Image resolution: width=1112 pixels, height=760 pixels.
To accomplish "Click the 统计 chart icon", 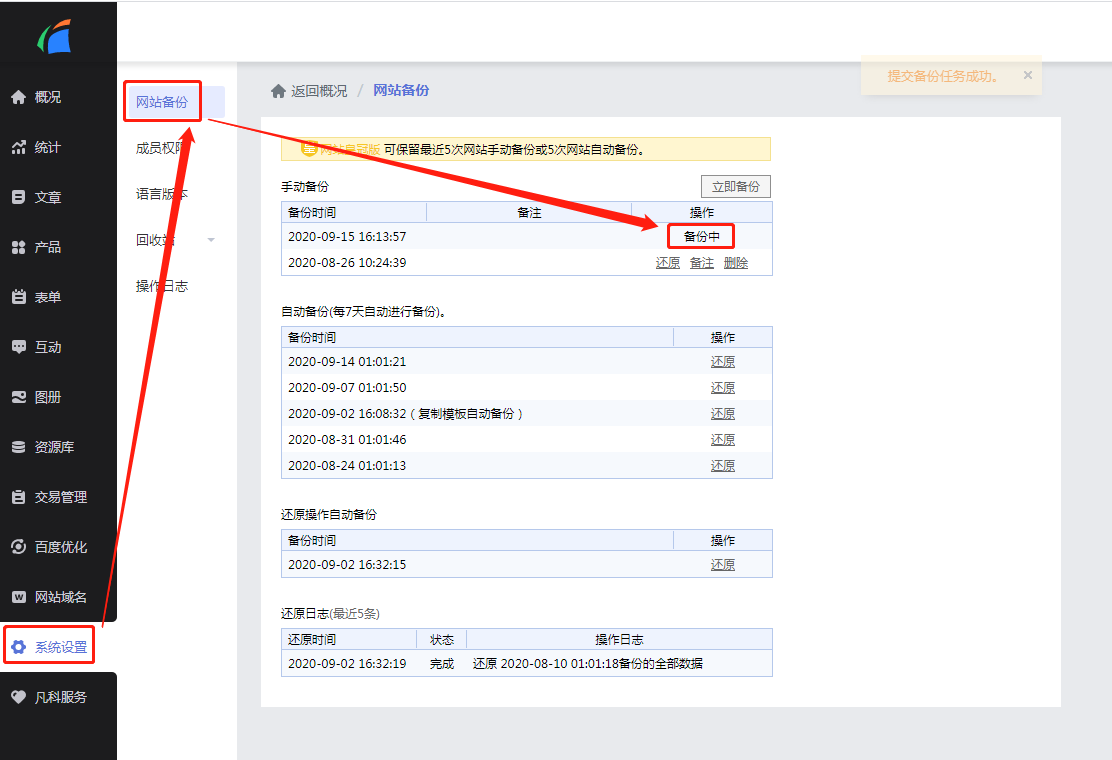I will coord(18,147).
